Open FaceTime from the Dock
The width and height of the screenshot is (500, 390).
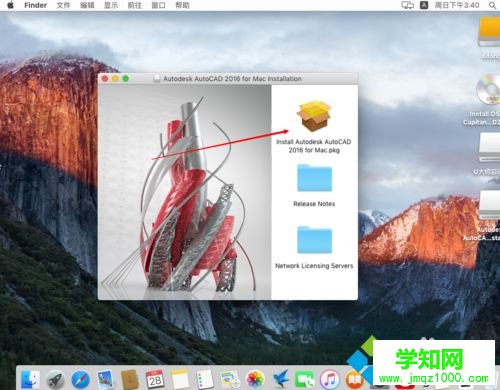[305, 379]
